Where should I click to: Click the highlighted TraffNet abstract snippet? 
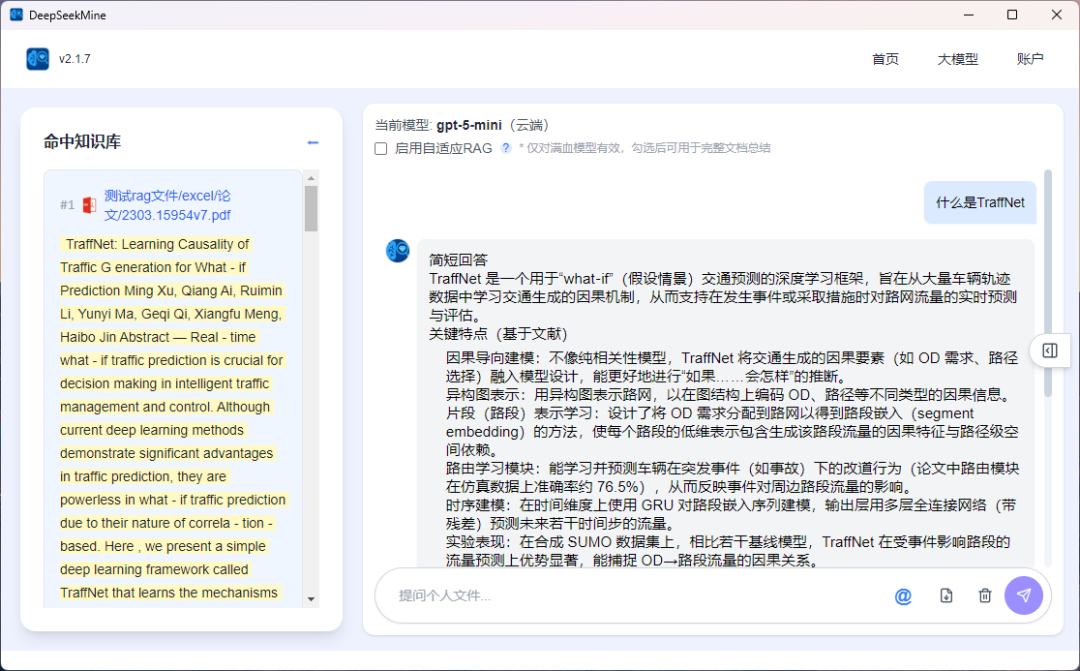(172, 418)
